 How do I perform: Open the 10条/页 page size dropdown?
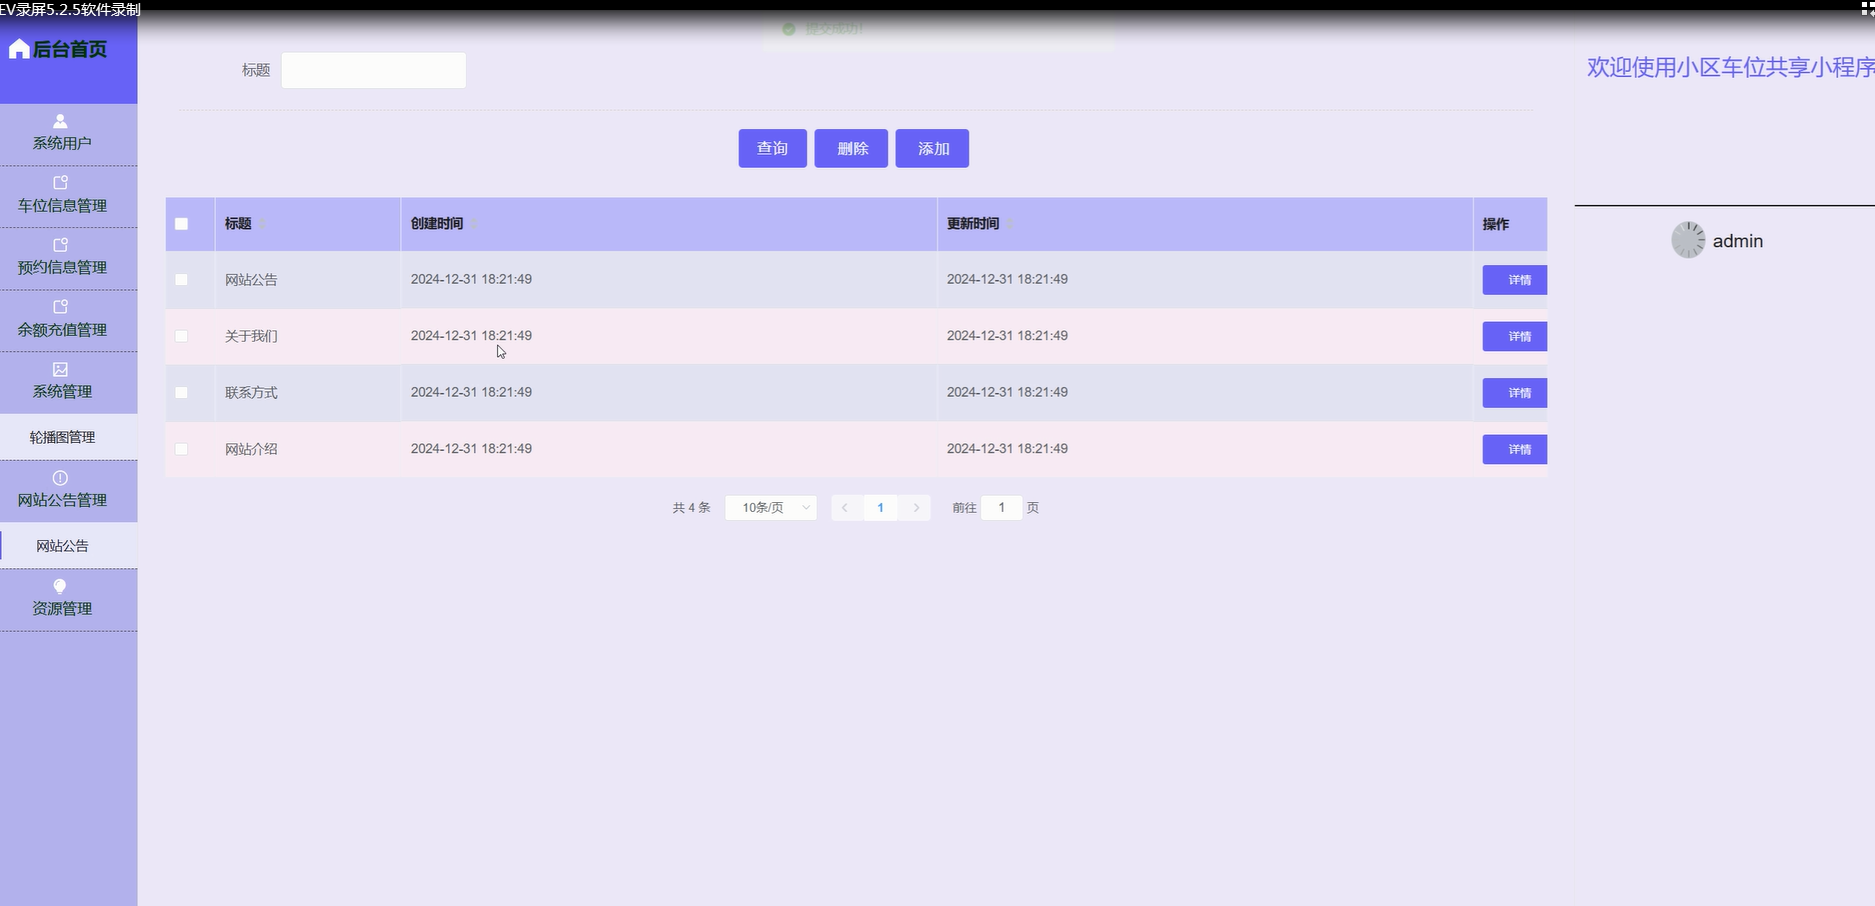771,508
